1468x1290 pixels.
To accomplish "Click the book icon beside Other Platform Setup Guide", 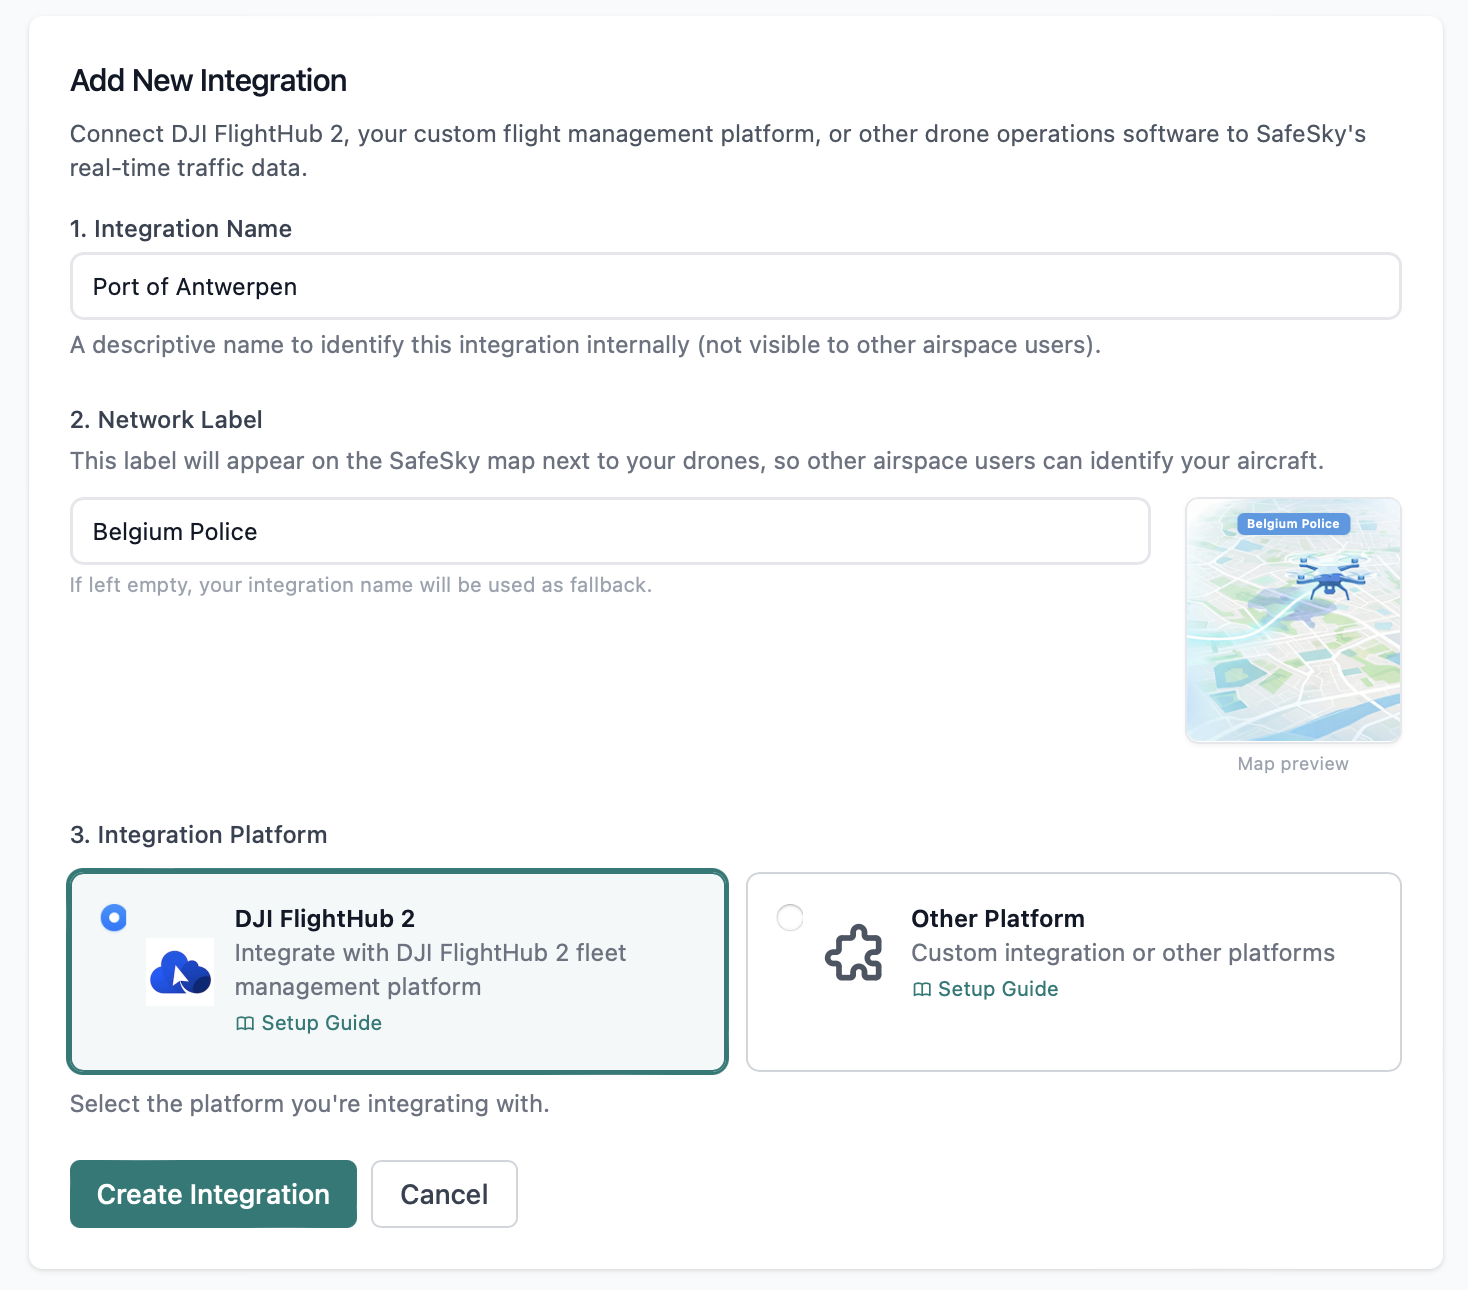I will coord(922,989).
